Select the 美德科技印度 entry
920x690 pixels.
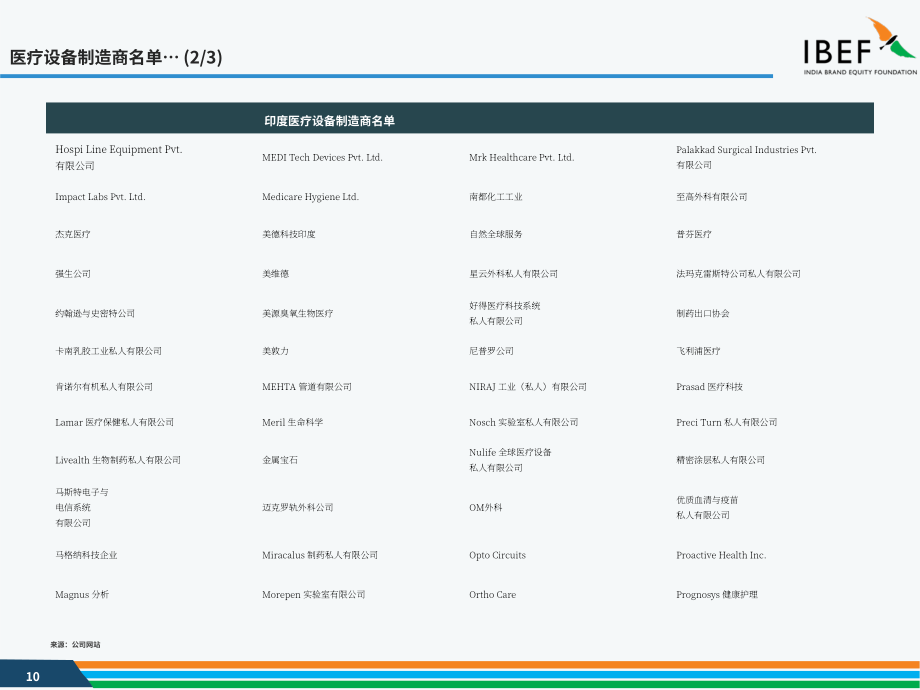click(289, 234)
